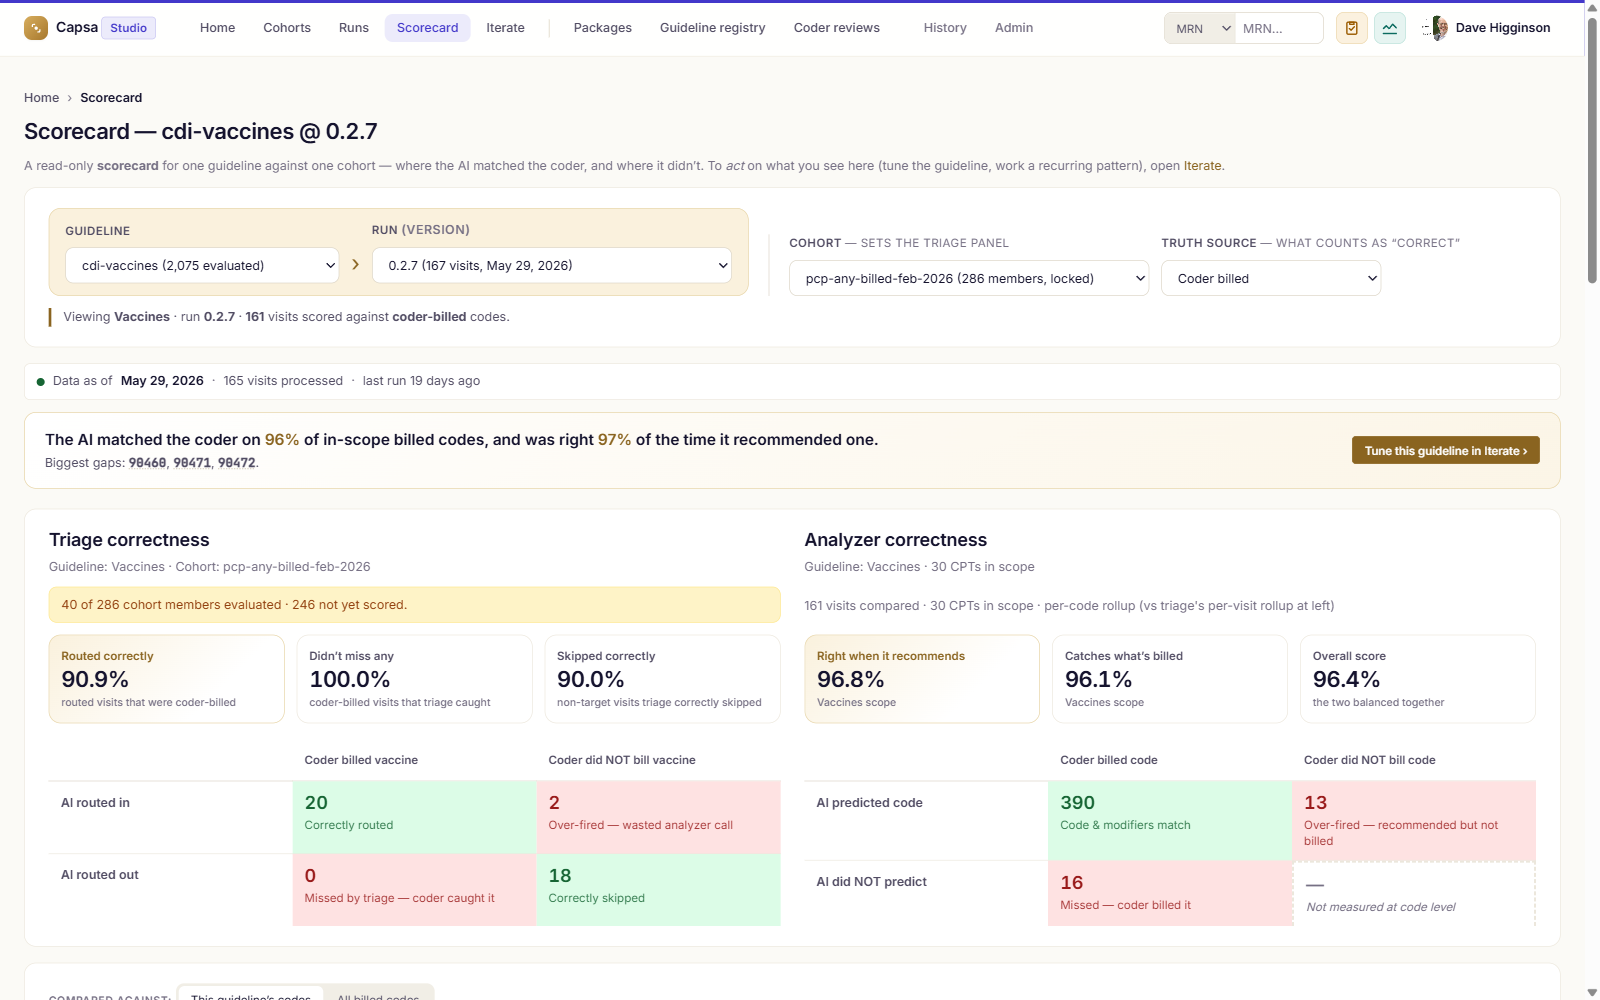The height and width of the screenshot is (1000, 1600).
Task: Click the Coder billed vaccine column header
Action: coord(361,760)
